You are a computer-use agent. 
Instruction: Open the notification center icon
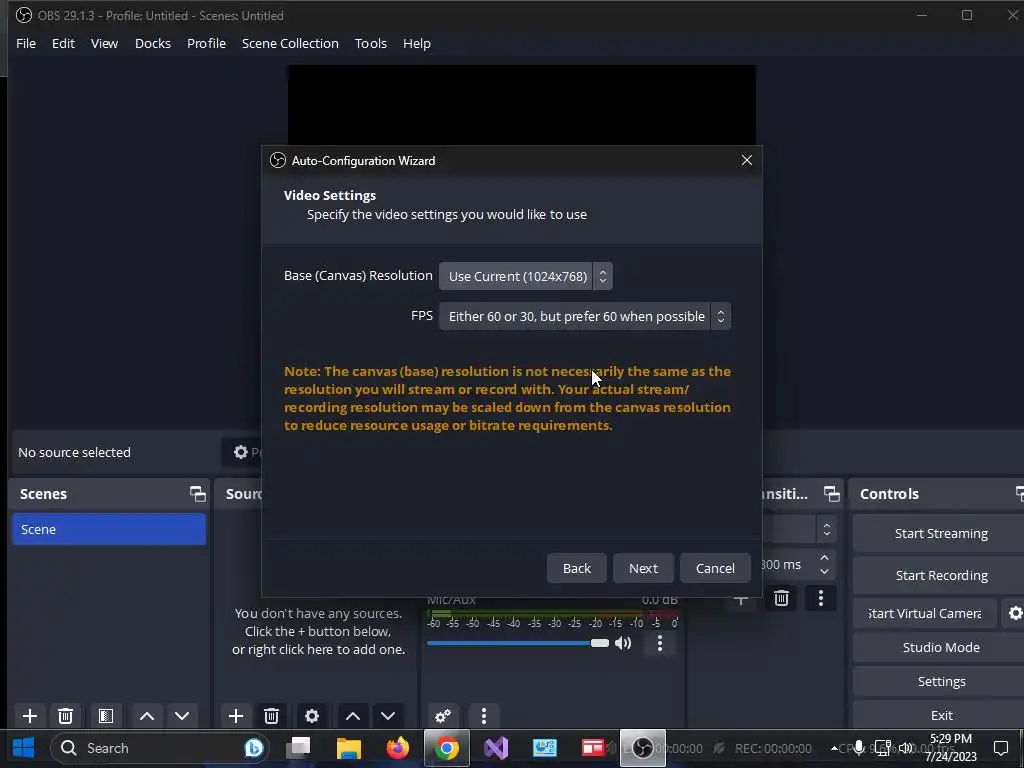pyautogui.click(x=1000, y=748)
